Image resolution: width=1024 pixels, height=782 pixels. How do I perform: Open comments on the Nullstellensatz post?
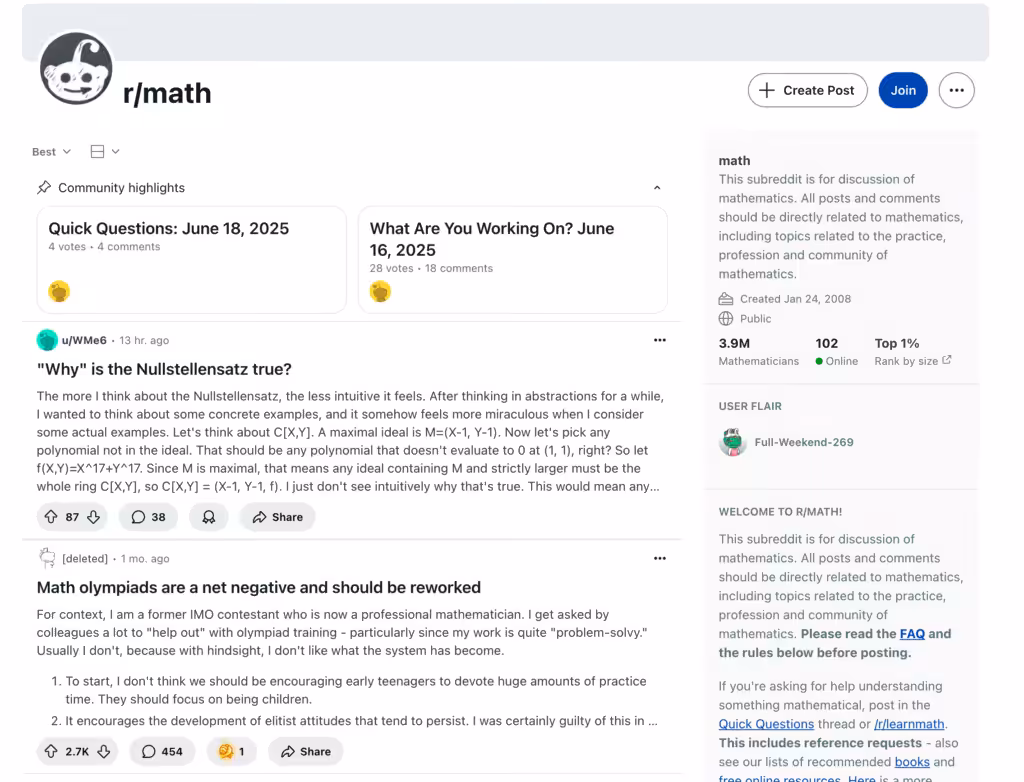click(x=148, y=517)
